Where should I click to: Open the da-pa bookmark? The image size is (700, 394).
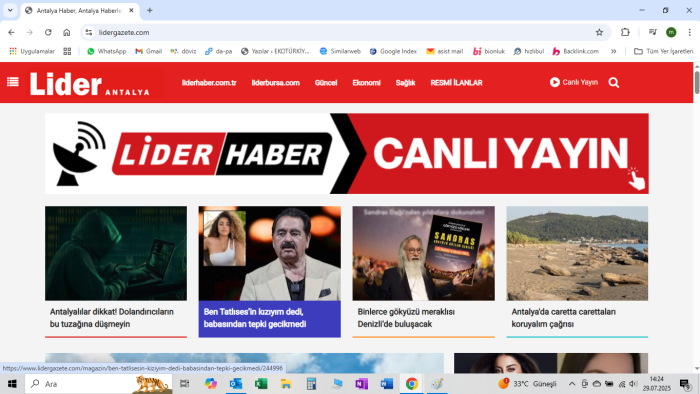218,51
